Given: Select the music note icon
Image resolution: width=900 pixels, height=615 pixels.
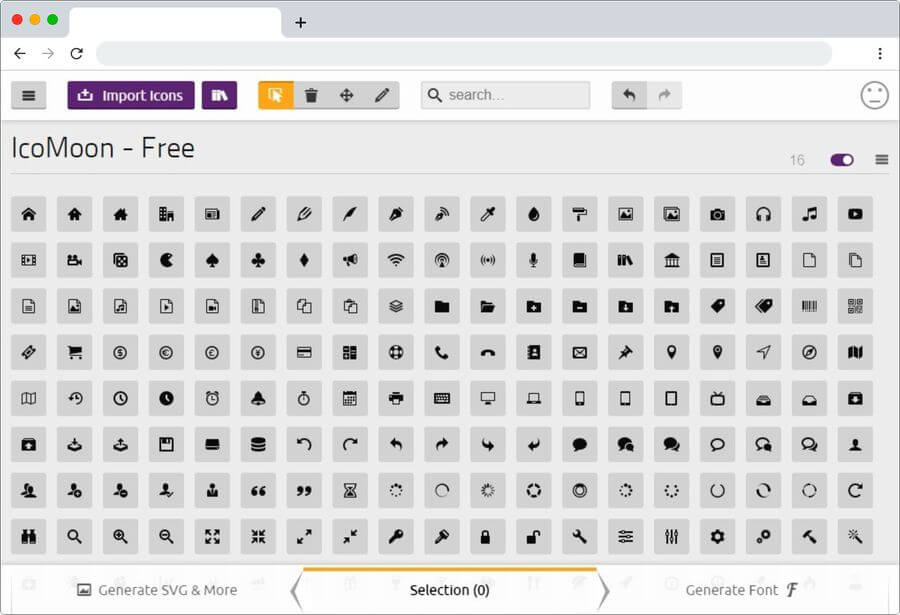Looking at the screenshot, I should point(809,214).
